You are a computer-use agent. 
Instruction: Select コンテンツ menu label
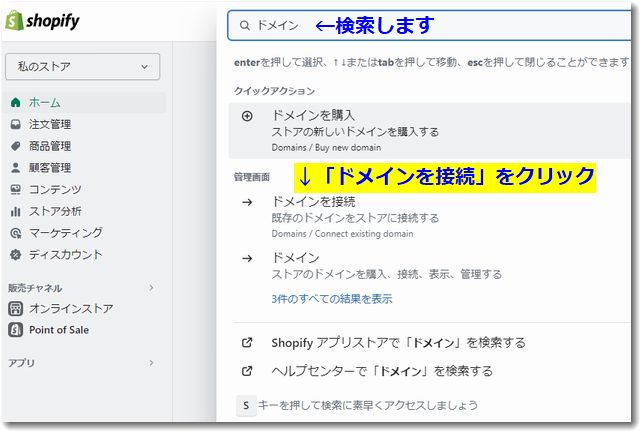click(55, 189)
